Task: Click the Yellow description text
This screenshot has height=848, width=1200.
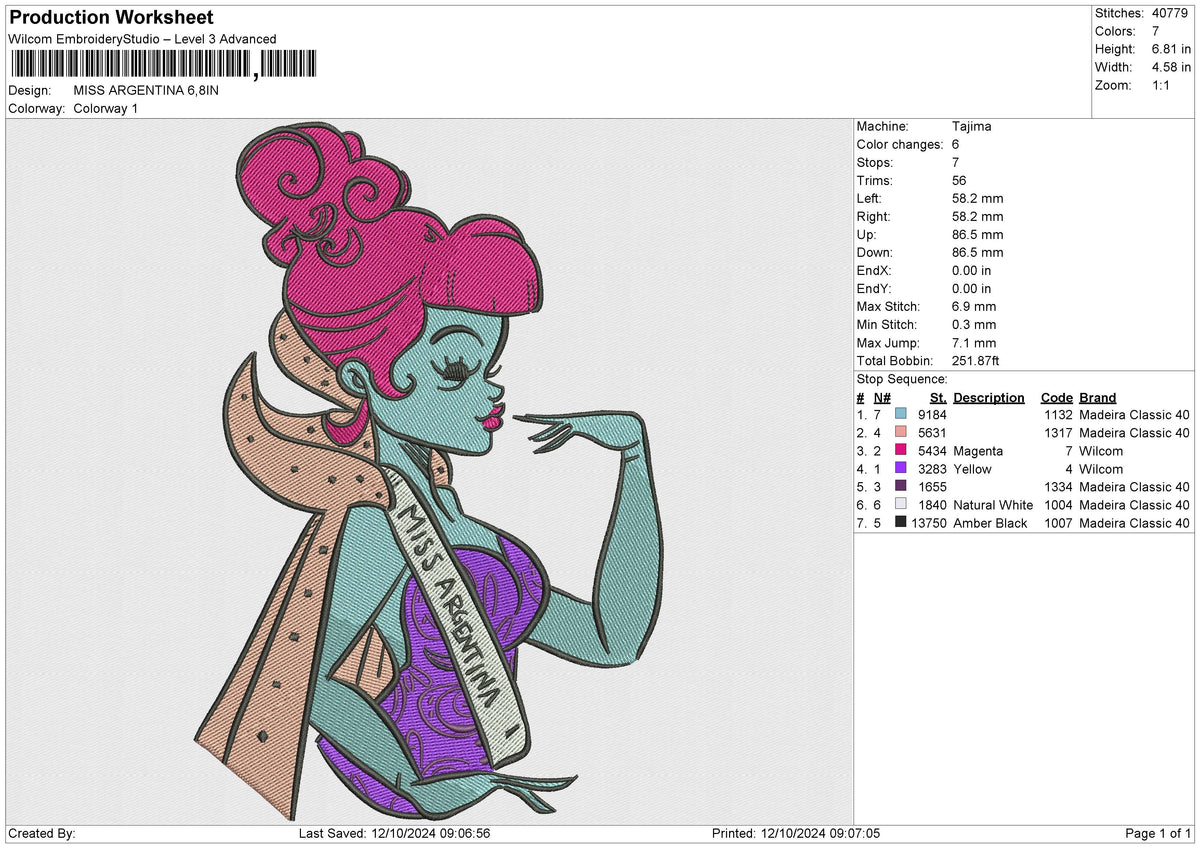Action: click(973, 469)
